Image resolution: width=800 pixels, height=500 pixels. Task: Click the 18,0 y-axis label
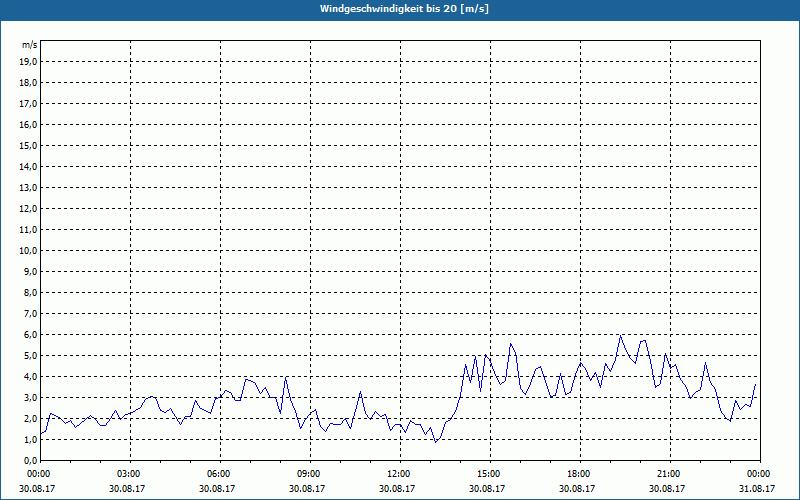pos(29,83)
